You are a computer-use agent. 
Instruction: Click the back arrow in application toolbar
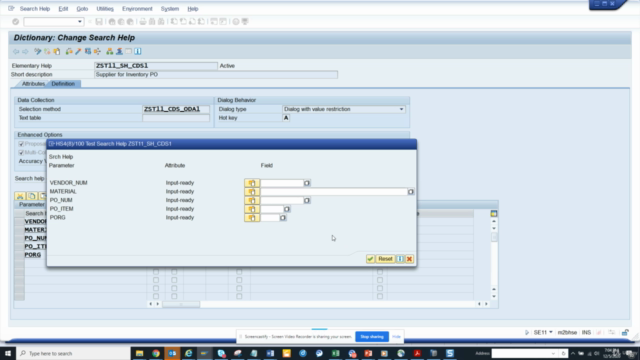pyautogui.click(x=16, y=51)
